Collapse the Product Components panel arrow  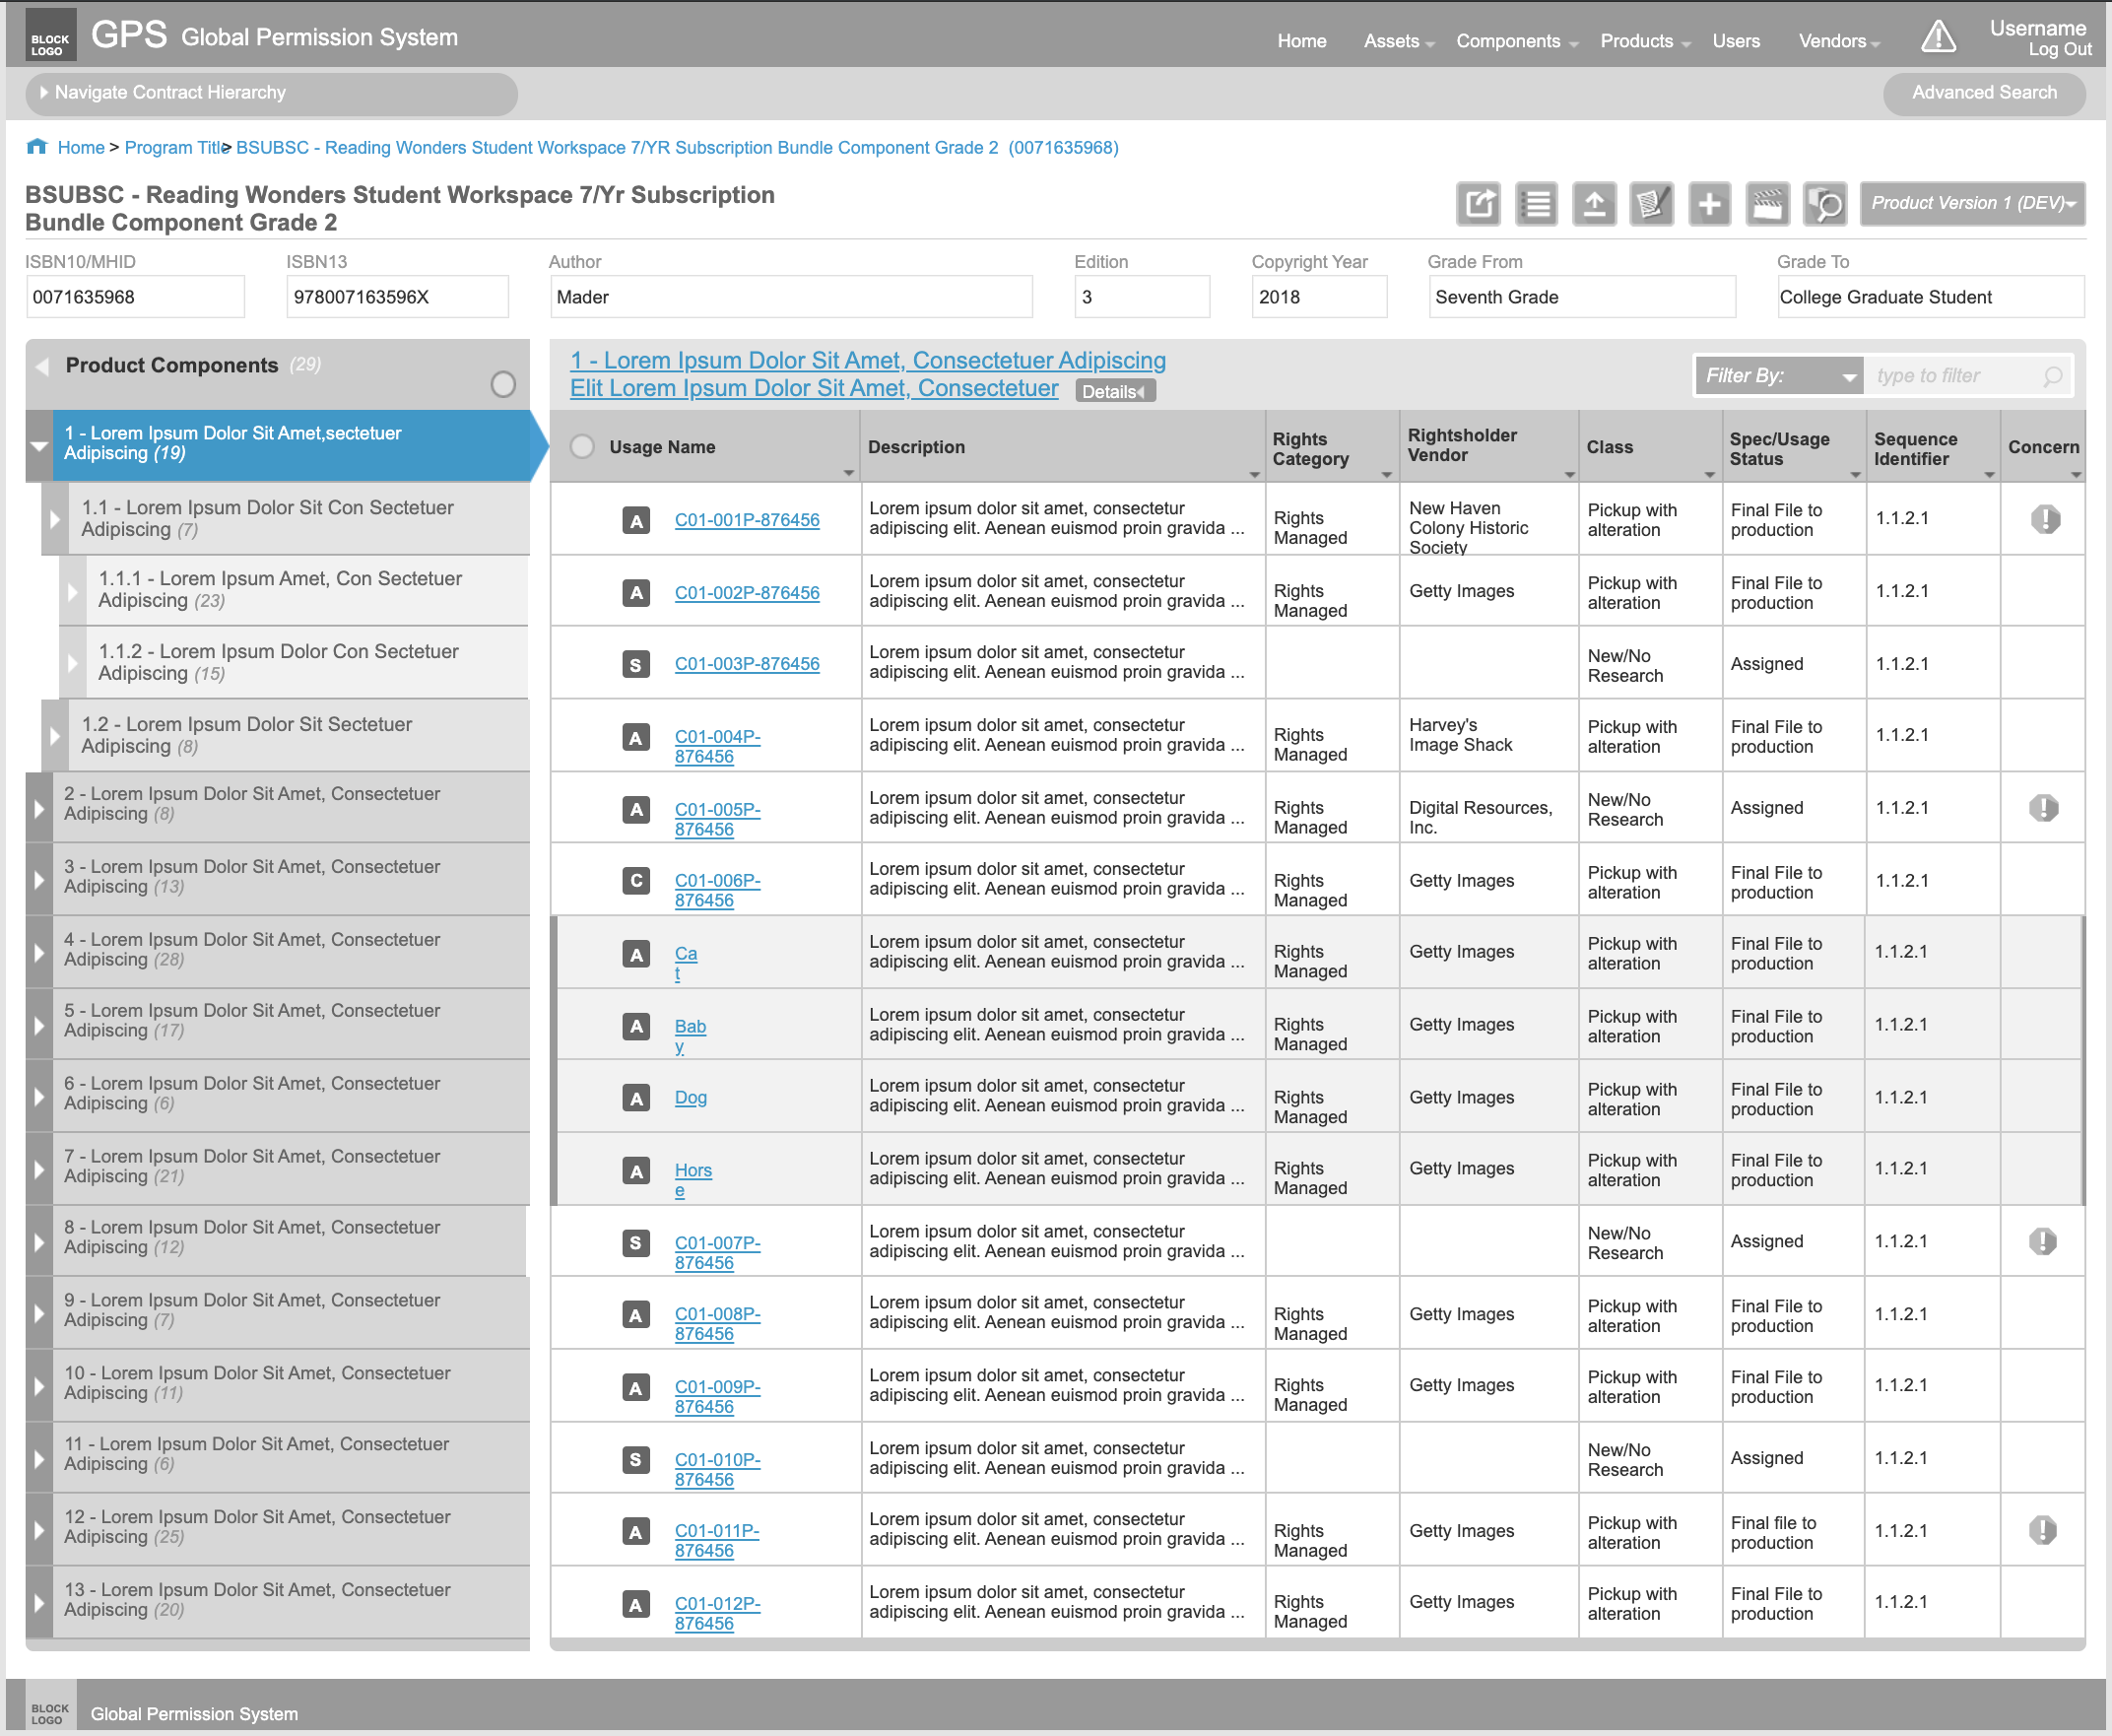[43, 366]
